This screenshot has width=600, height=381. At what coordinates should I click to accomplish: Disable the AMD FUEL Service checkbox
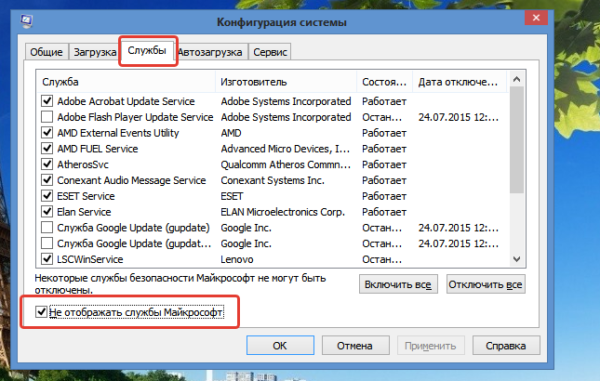[47, 148]
